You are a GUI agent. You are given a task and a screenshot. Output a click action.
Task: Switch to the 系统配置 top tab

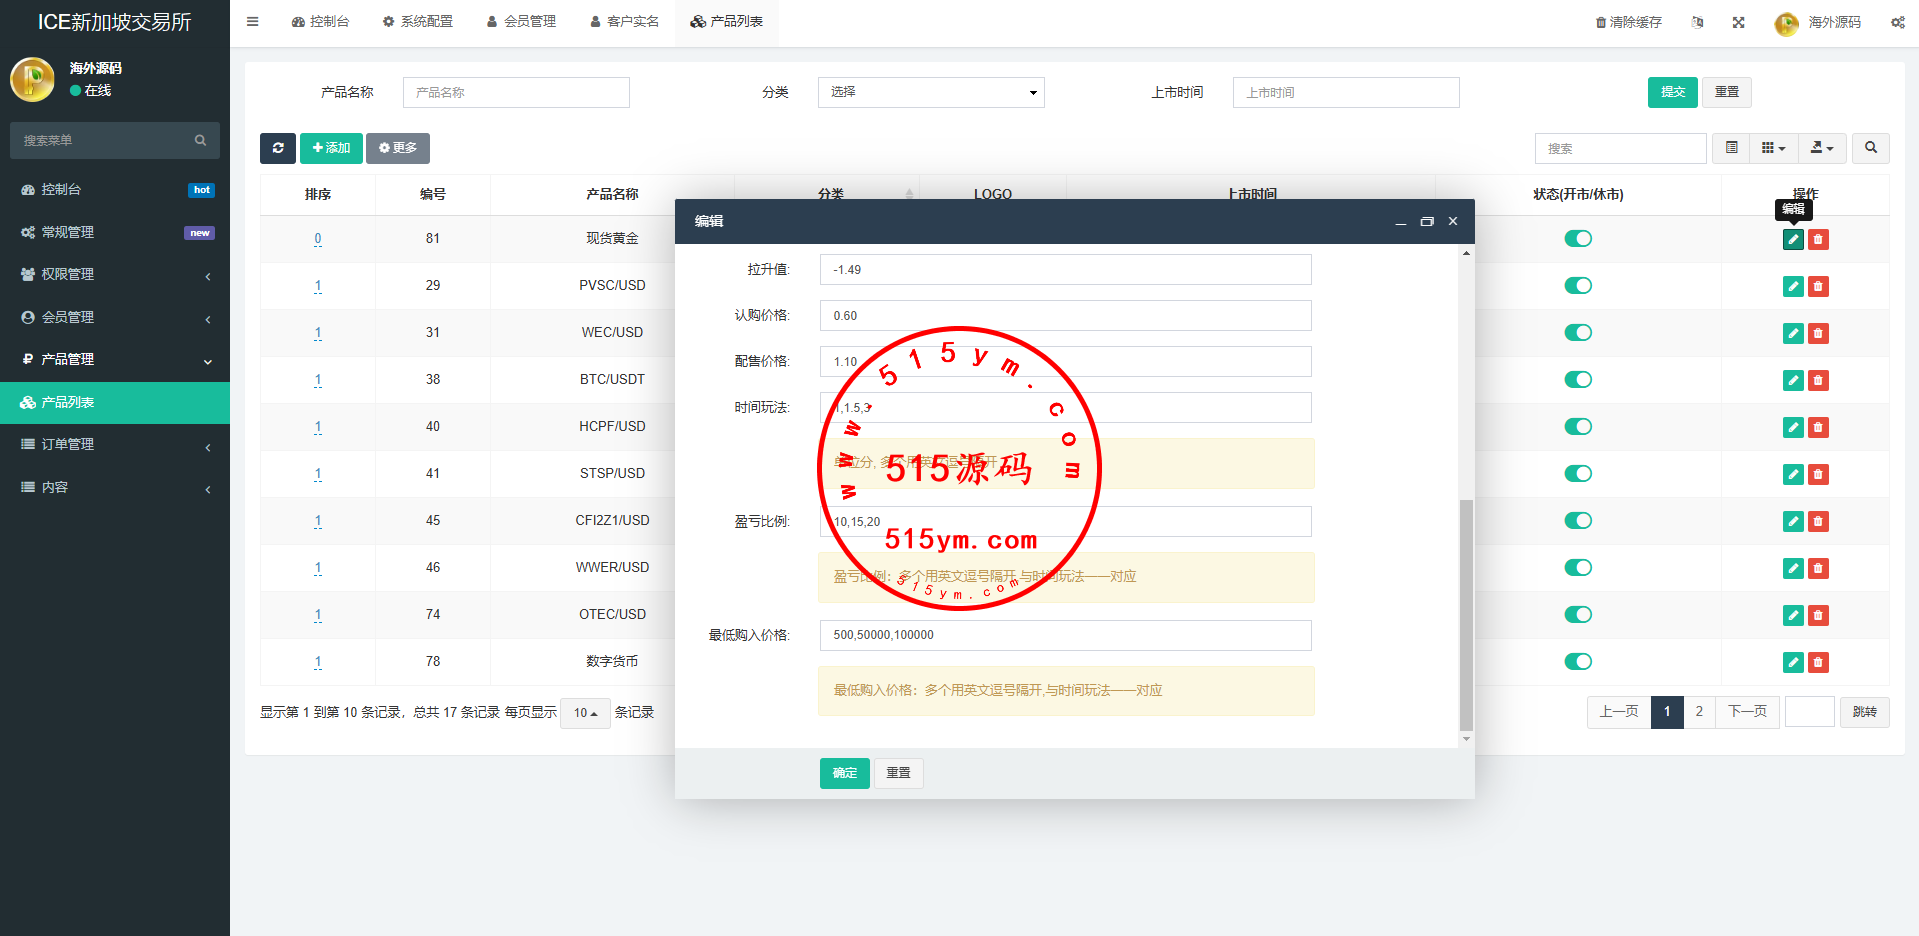418,22
